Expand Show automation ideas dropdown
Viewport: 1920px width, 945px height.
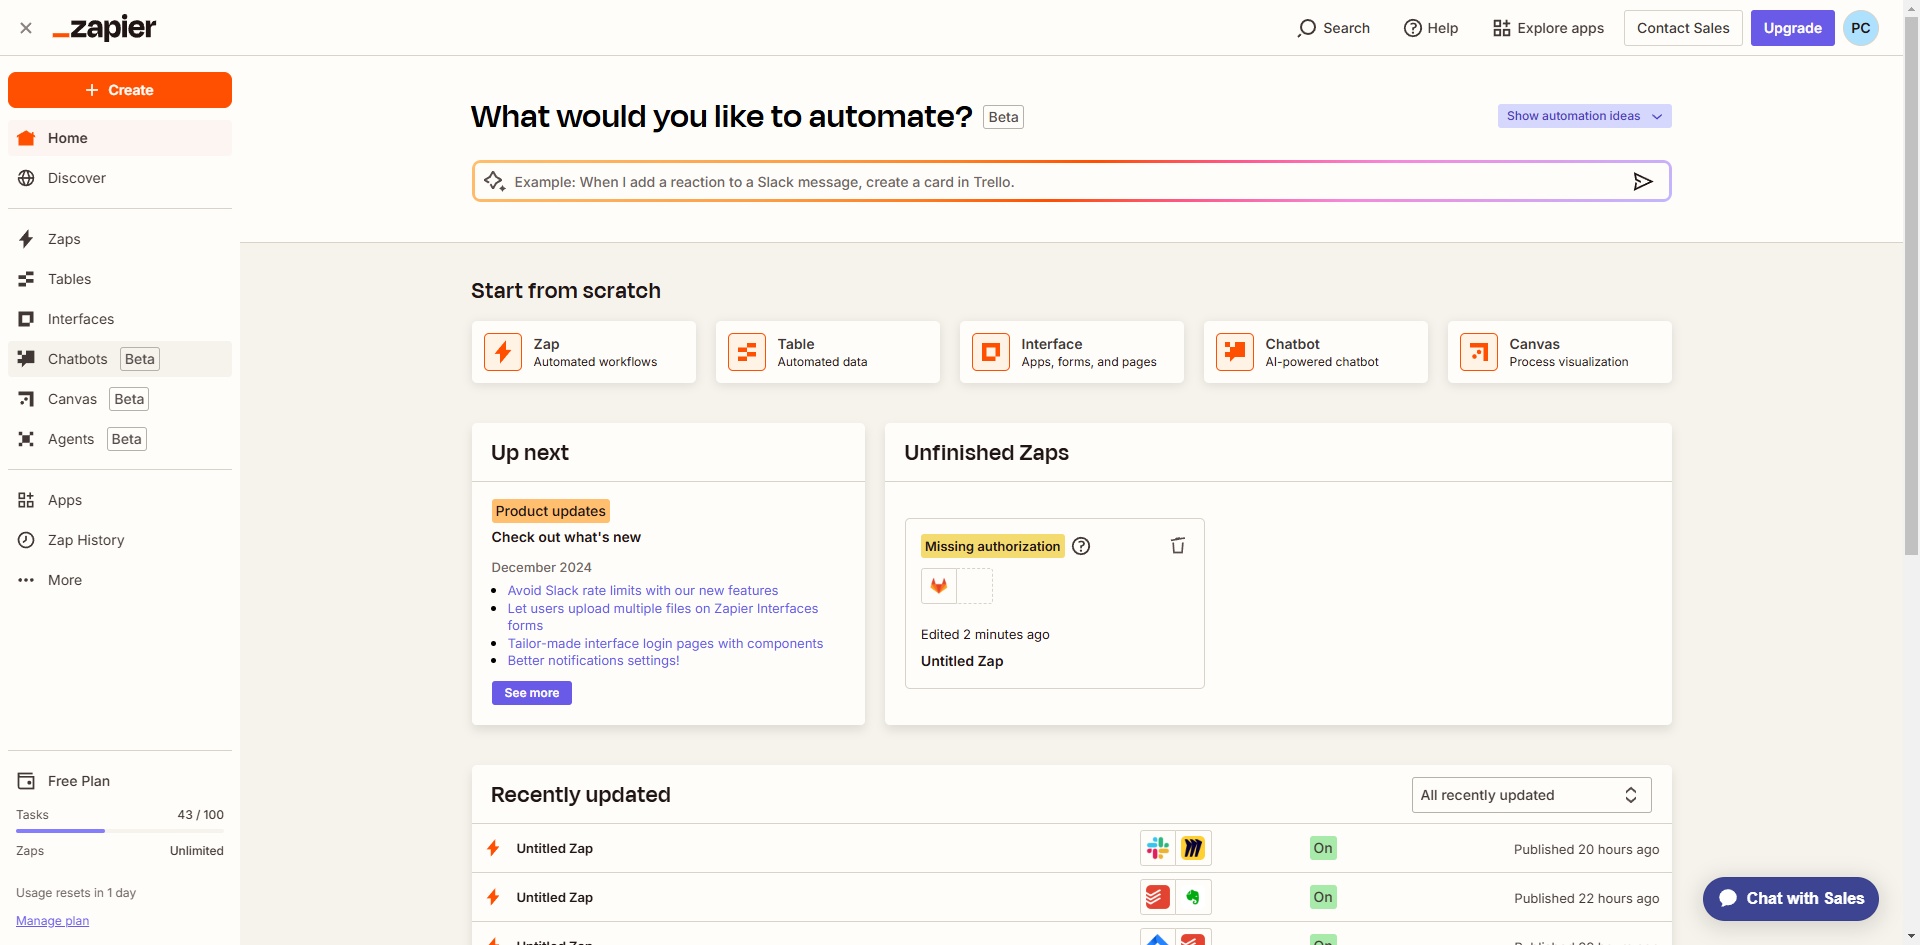point(1584,116)
